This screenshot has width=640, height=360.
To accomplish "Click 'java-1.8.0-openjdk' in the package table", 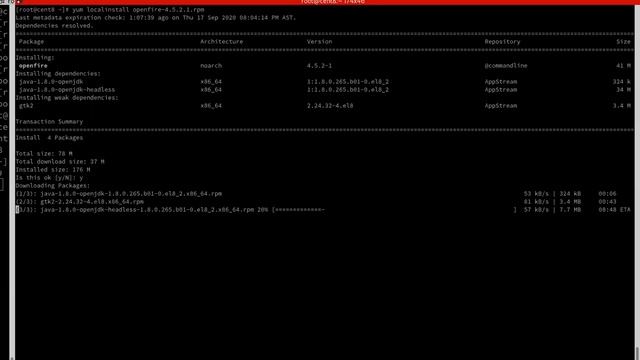I will 51,82.
